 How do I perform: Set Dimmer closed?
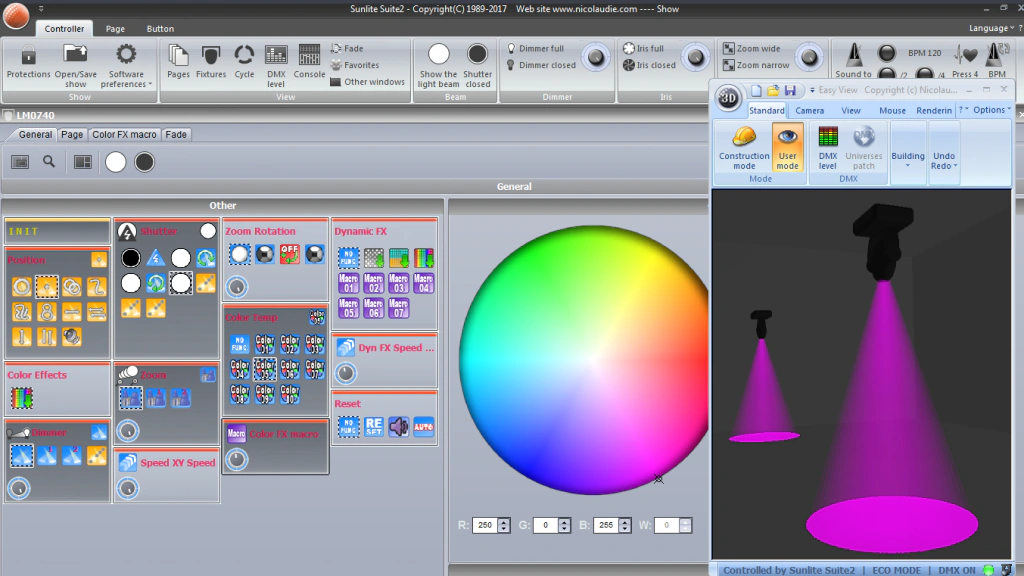point(541,65)
